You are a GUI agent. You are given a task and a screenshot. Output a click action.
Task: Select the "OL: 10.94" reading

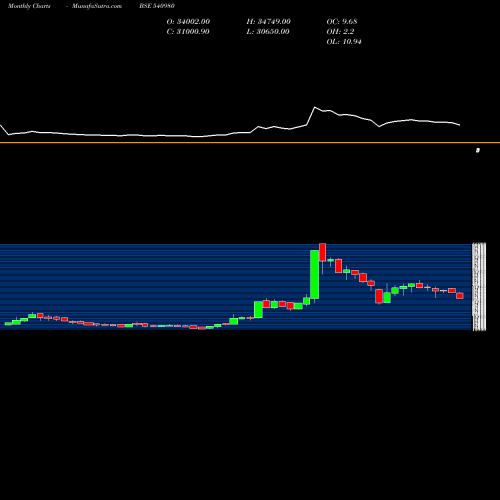[x=344, y=41]
